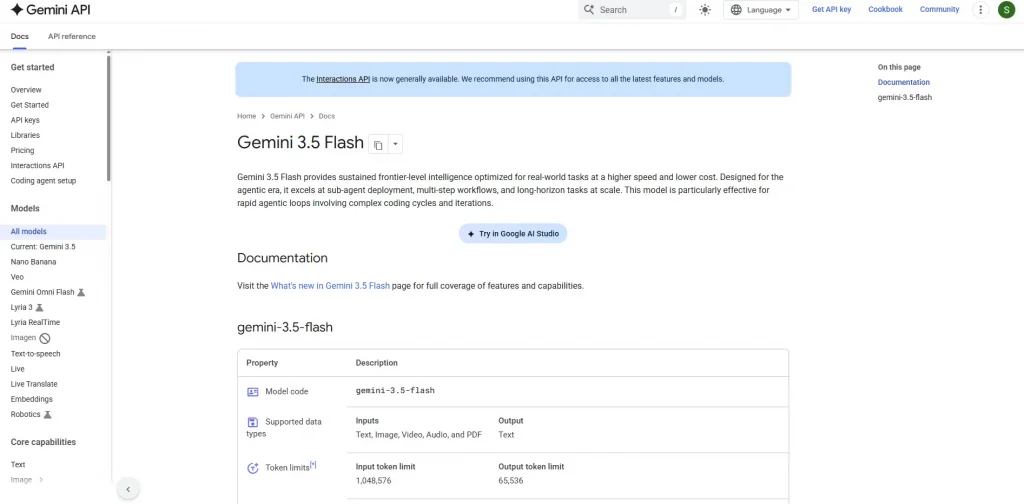Open the Cookbook link
This screenshot has height=504, width=1024.
click(885, 10)
